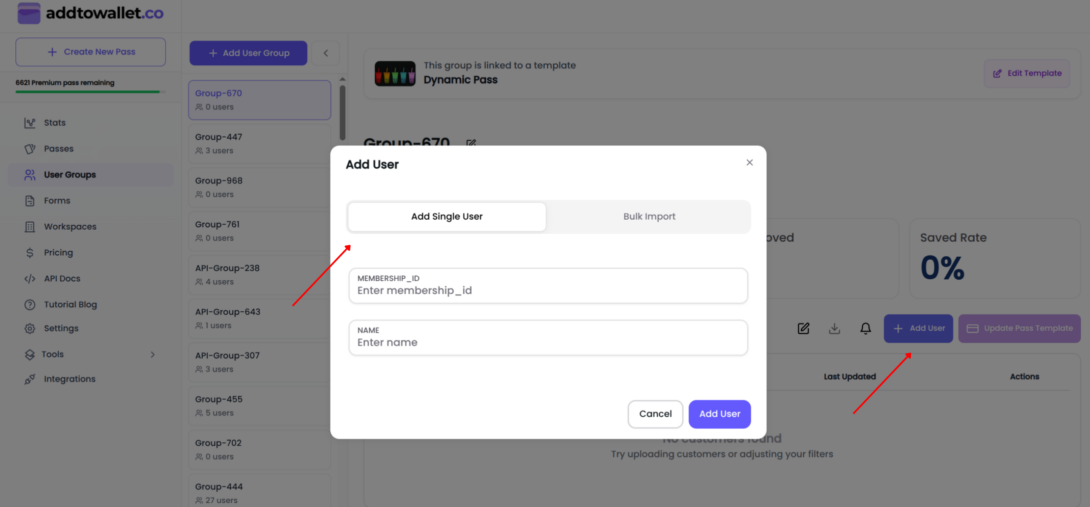
Task: Select Group-444 in the group list
Action: point(259,492)
